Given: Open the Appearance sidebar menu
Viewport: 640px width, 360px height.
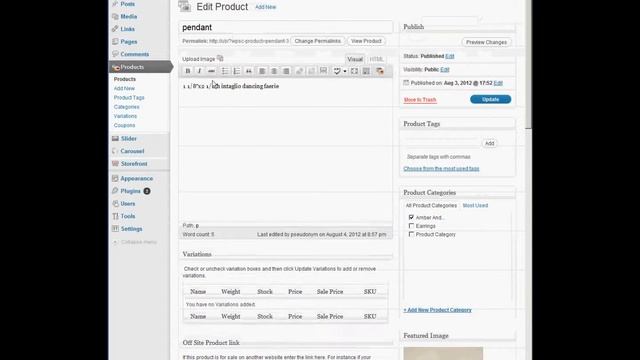Looking at the screenshot, I should 136,178.
